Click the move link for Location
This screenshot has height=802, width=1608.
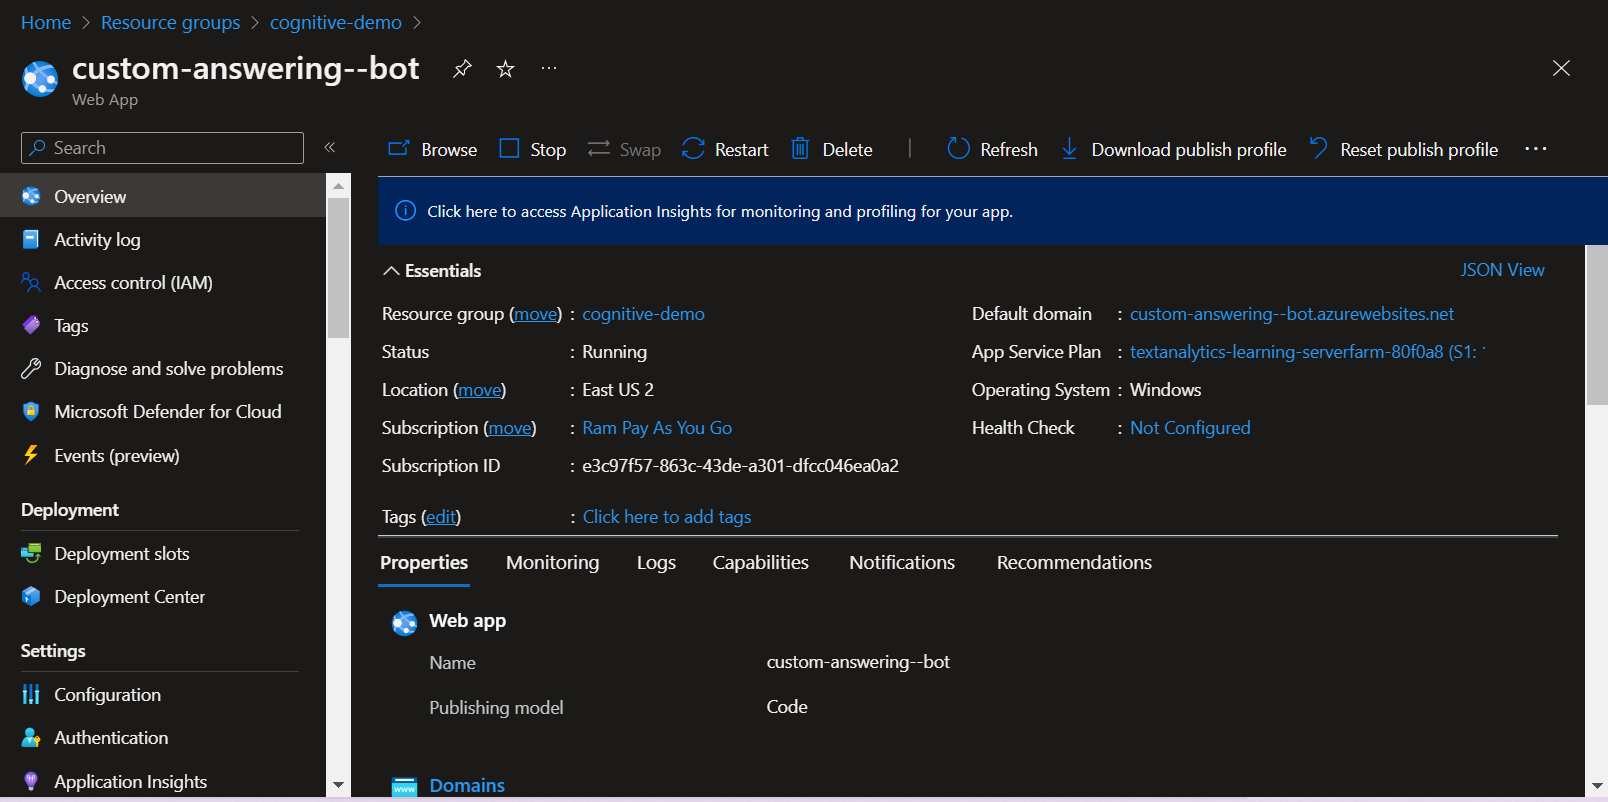480,390
